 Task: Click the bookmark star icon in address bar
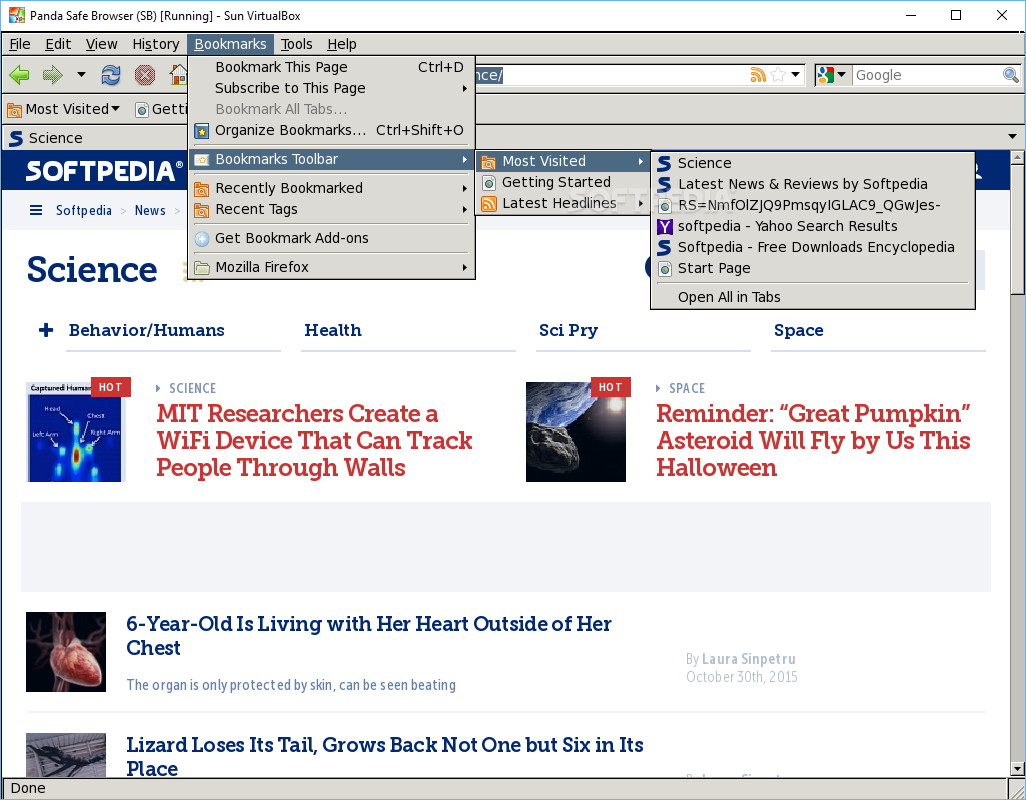(x=778, y=75)
